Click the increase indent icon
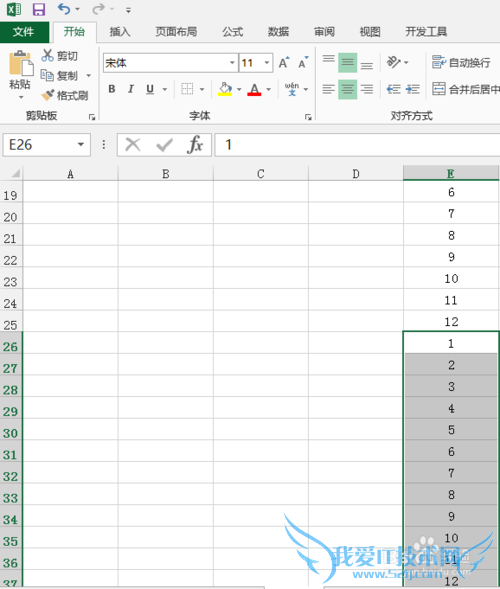This screenshot has width=500, height=589. pos(413,89)
